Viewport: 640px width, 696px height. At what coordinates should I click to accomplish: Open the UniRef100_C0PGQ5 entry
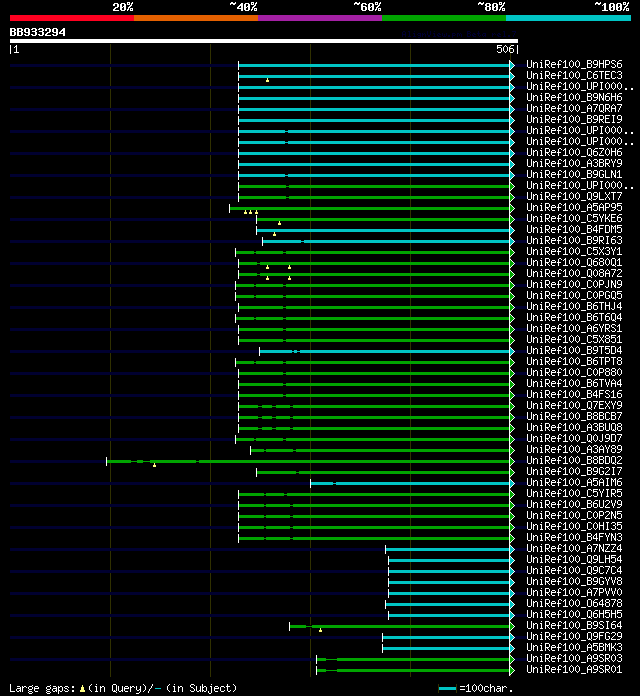[x=574, y=296]
